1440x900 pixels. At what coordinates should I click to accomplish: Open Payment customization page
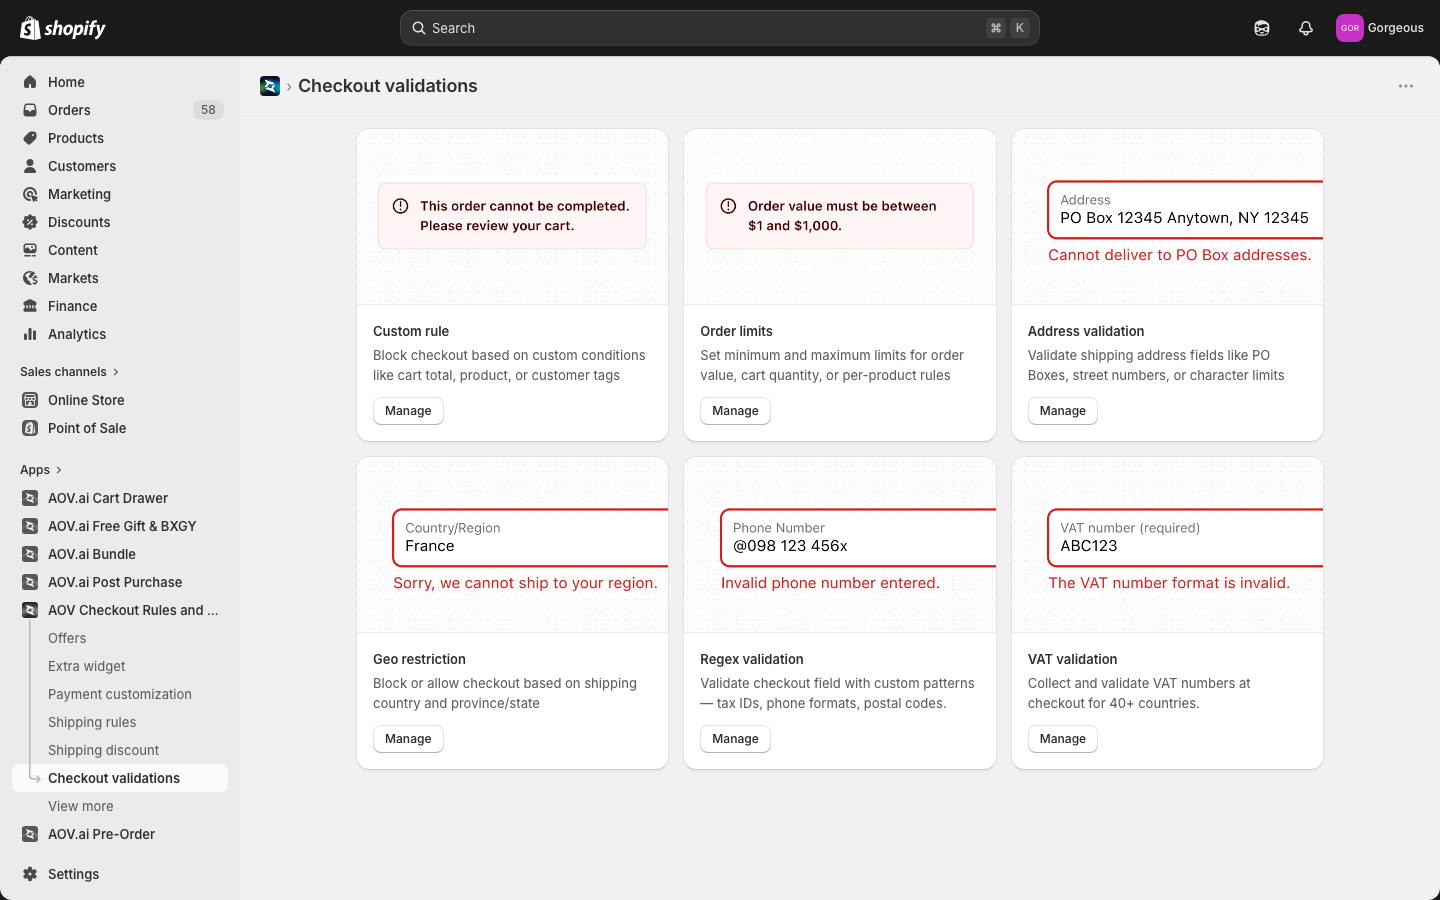pyautogui.click(x=120, y=694)
